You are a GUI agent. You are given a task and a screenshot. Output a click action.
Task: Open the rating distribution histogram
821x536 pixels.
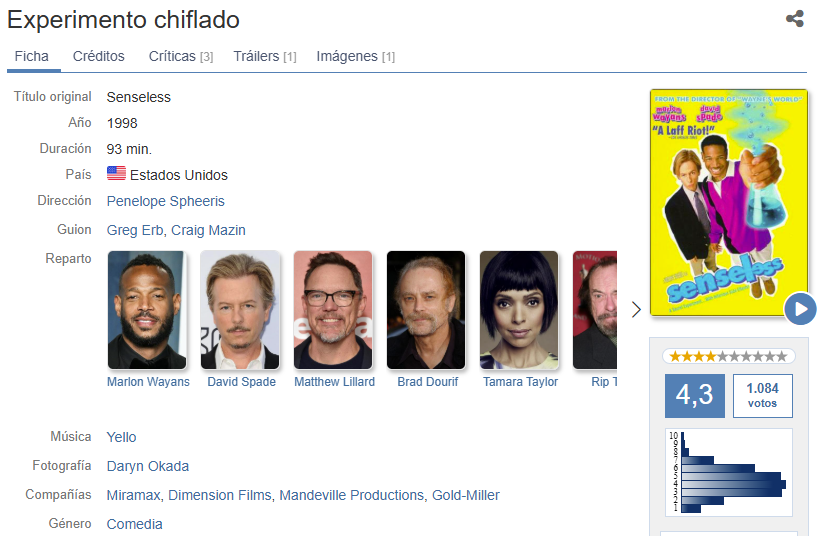728,472
